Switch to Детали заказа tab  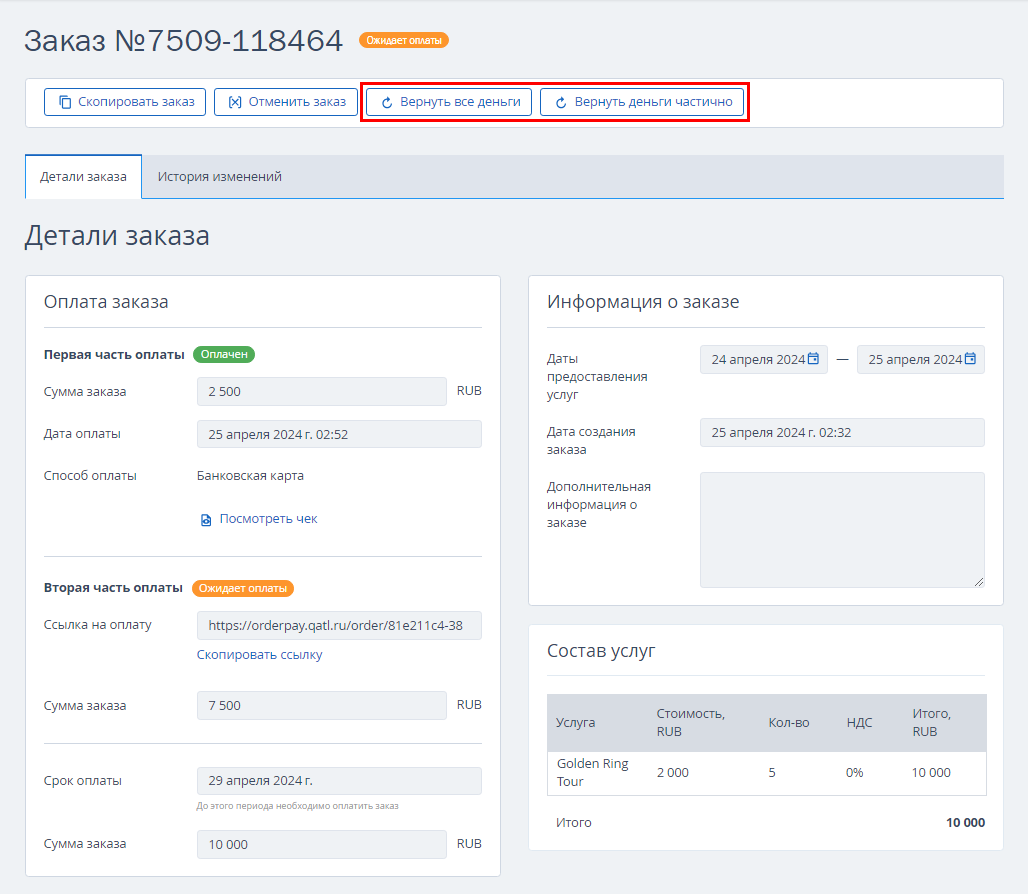click(83, 177)
